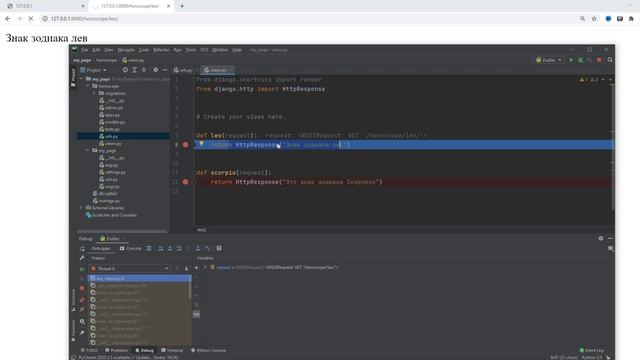Go back in browser history
The width and height of the screenshot is (640, 360).
[x=8, y=19]
